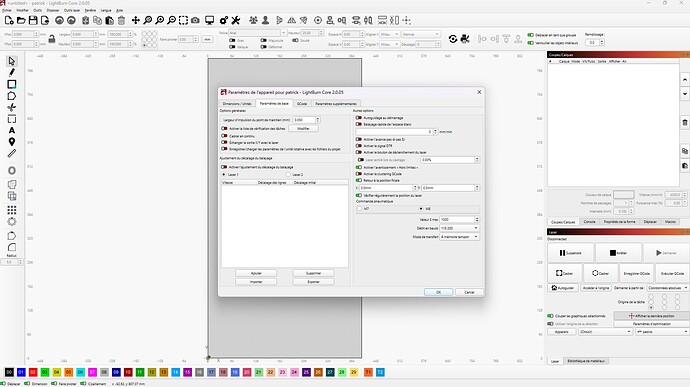690x387 pixels.
Task: Click the up arrow beside the layers list
Action: [x=685, y=80]
